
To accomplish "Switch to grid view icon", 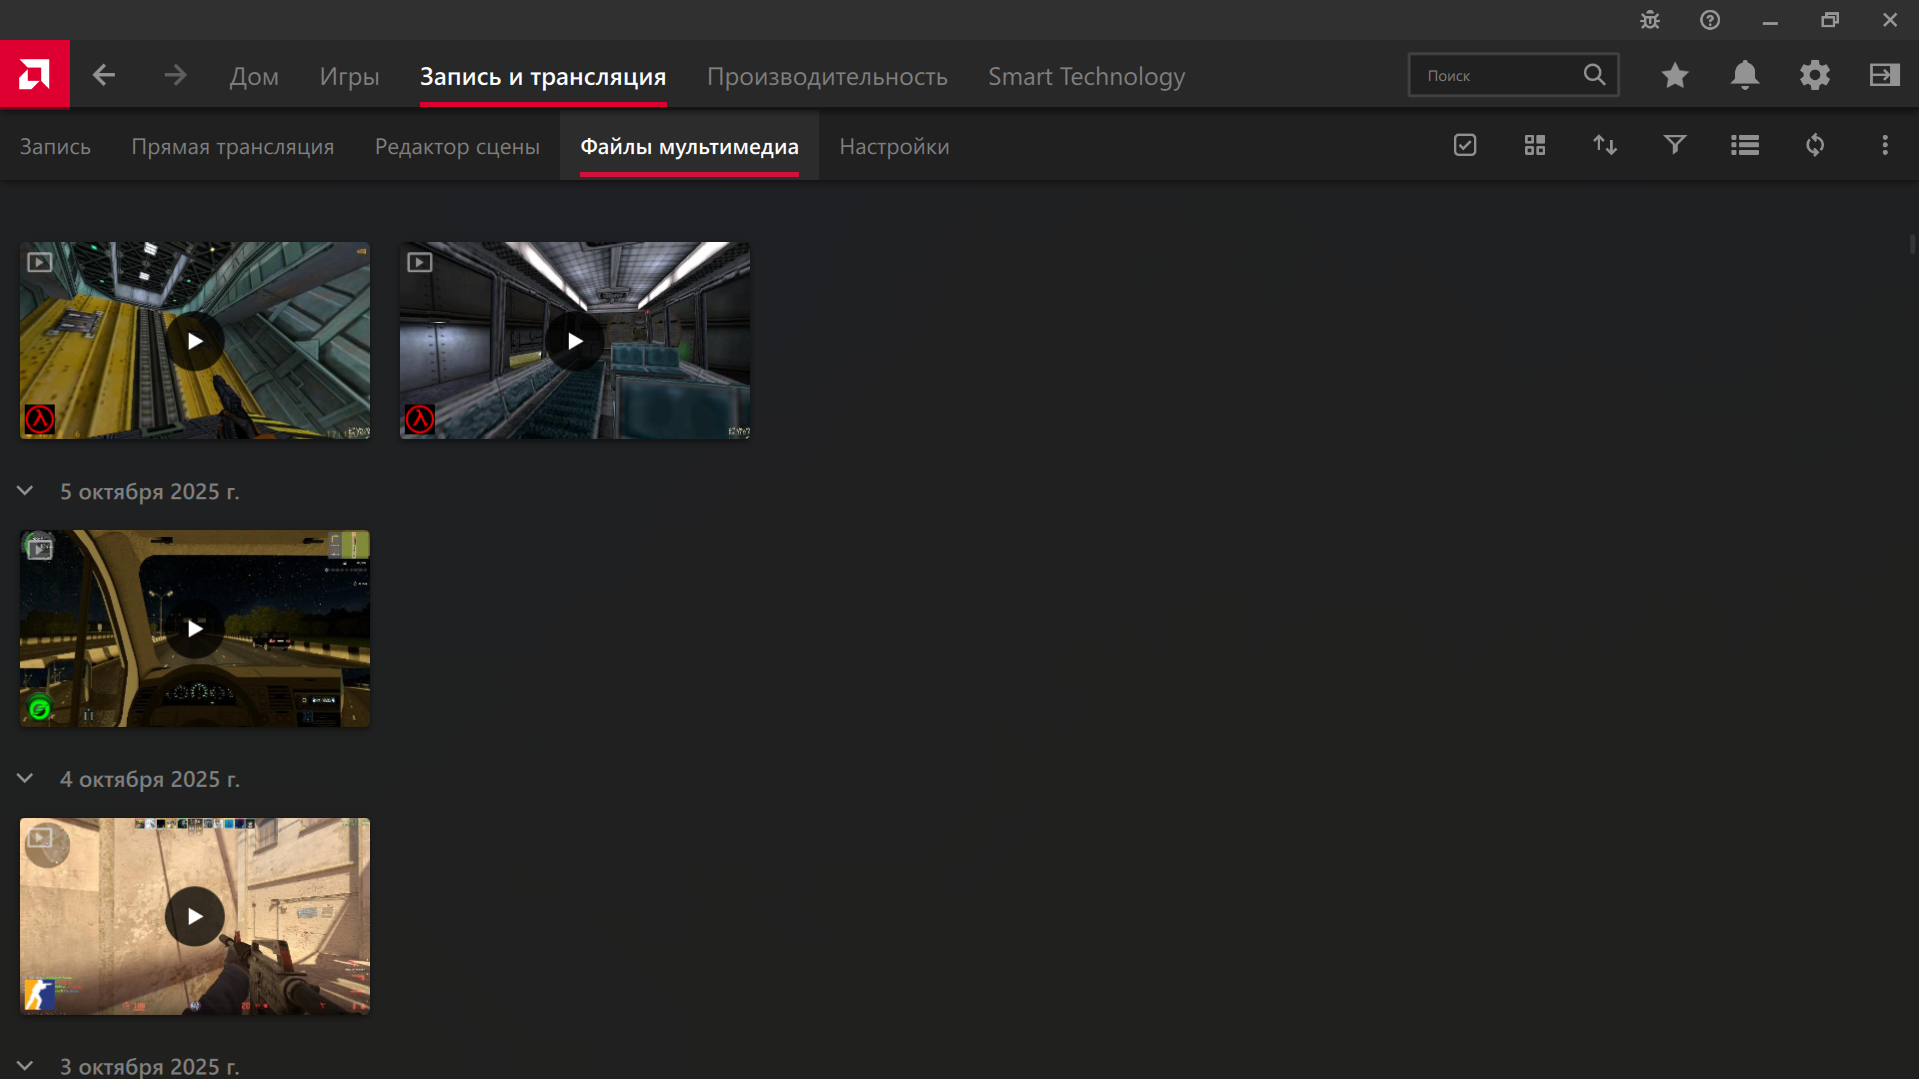I will (1535, 145).
